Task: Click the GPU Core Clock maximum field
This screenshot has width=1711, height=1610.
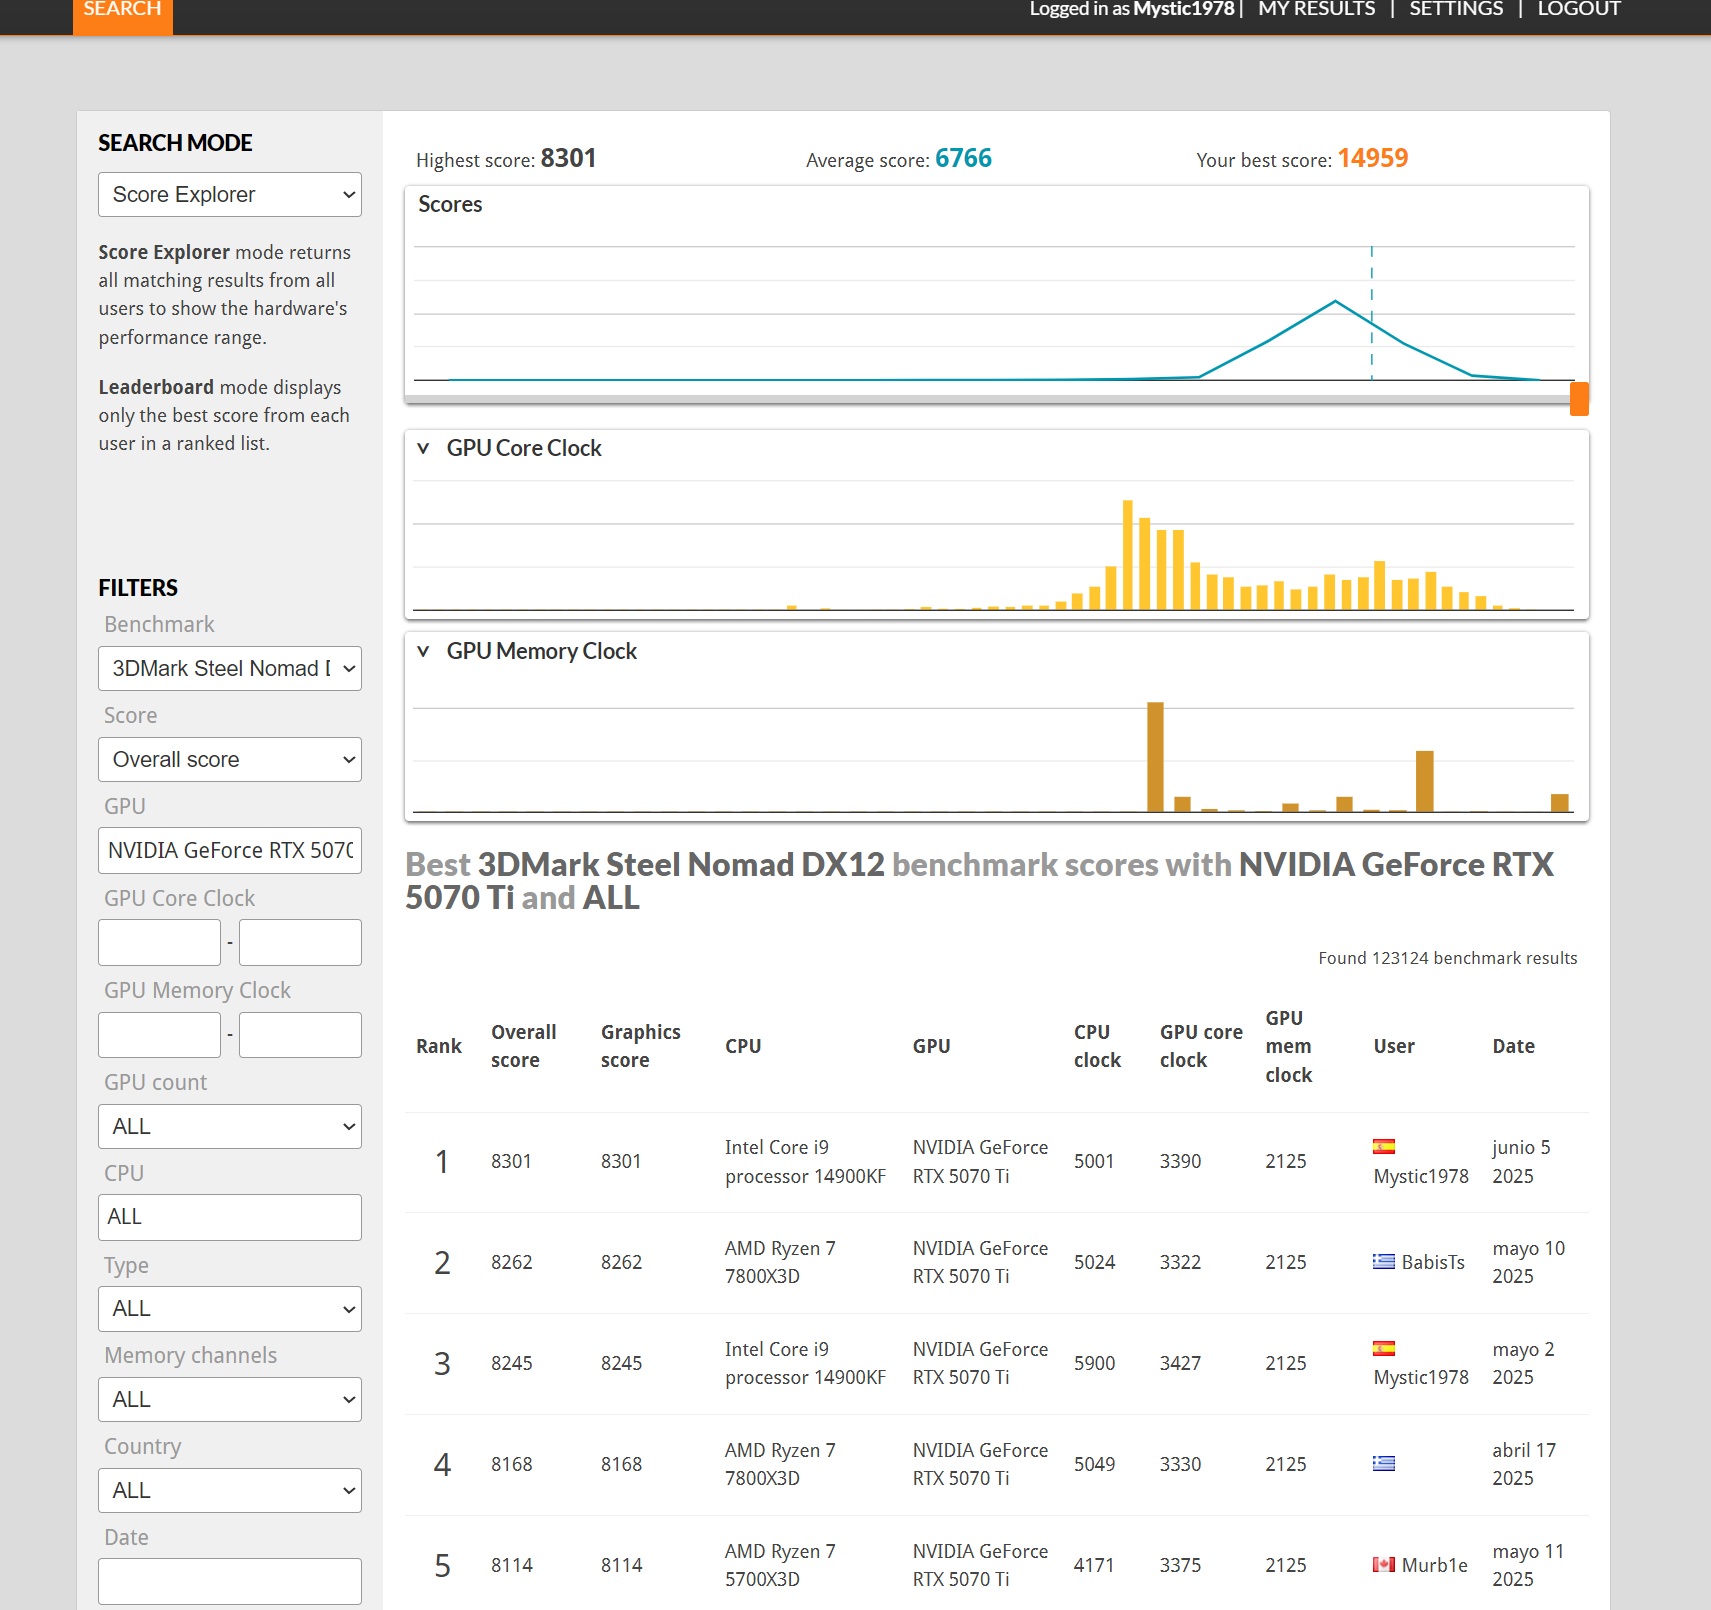Action: pos(300,943)
